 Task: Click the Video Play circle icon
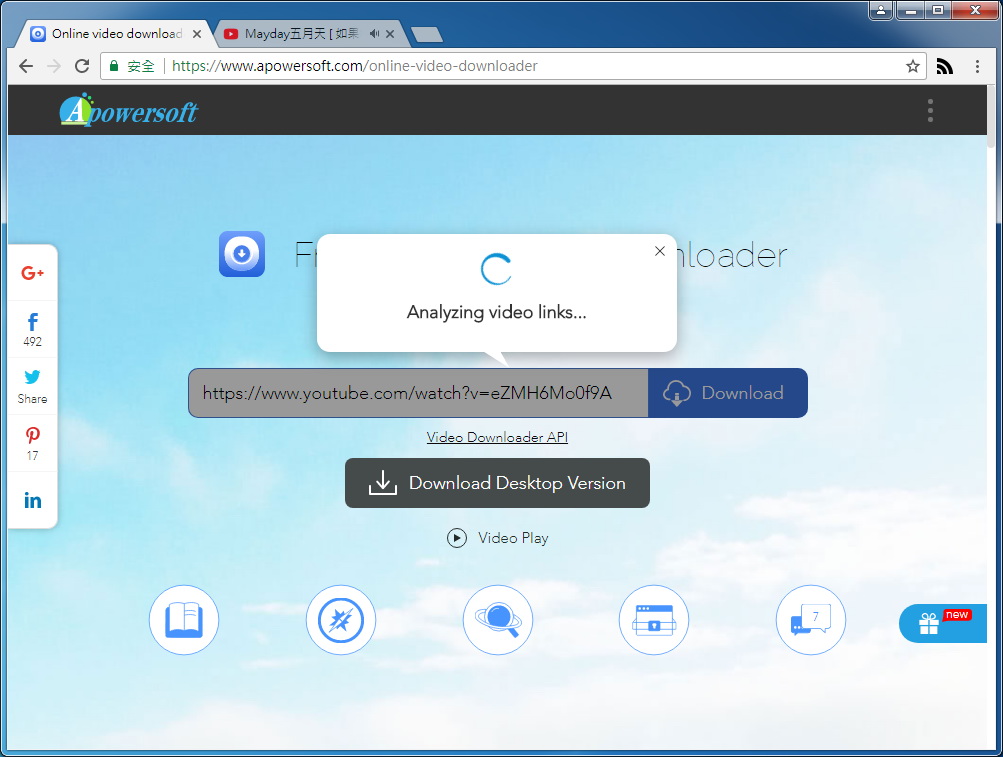[x=457, y=538]
